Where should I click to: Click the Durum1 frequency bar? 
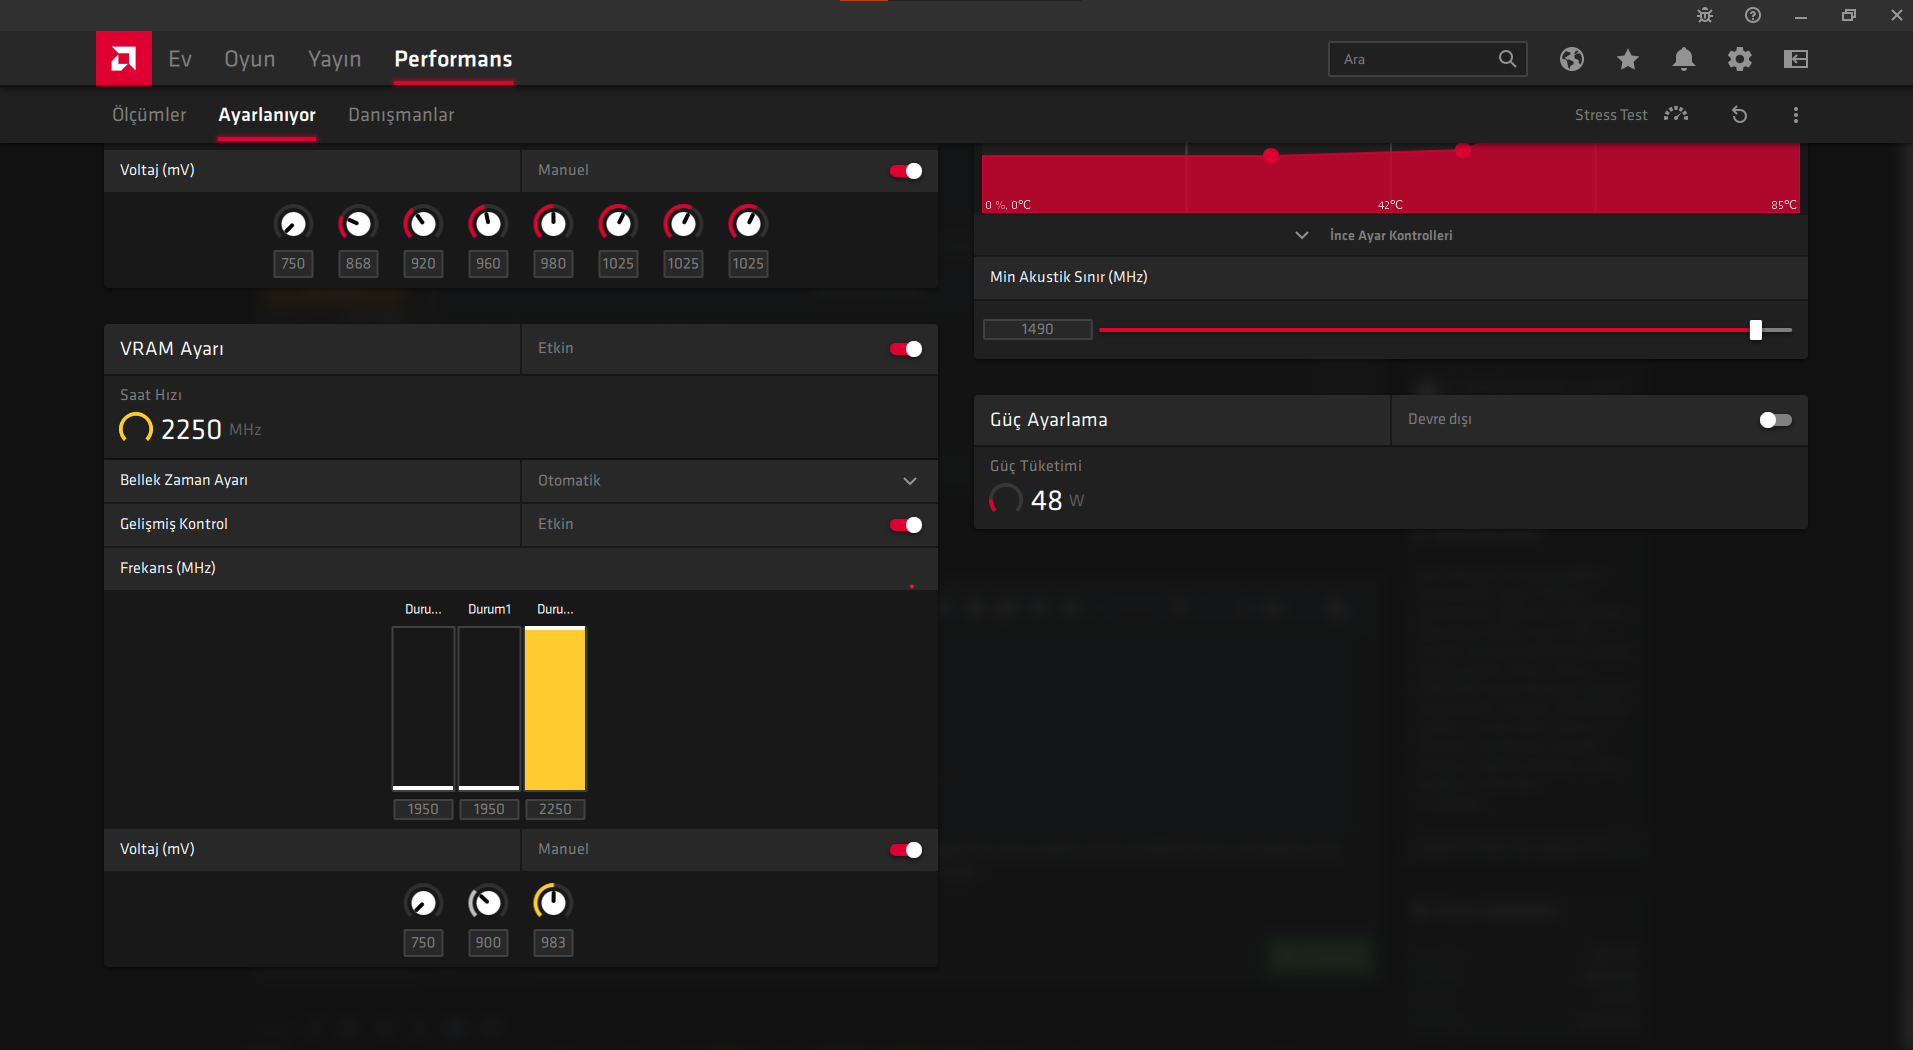click(489, 709)
